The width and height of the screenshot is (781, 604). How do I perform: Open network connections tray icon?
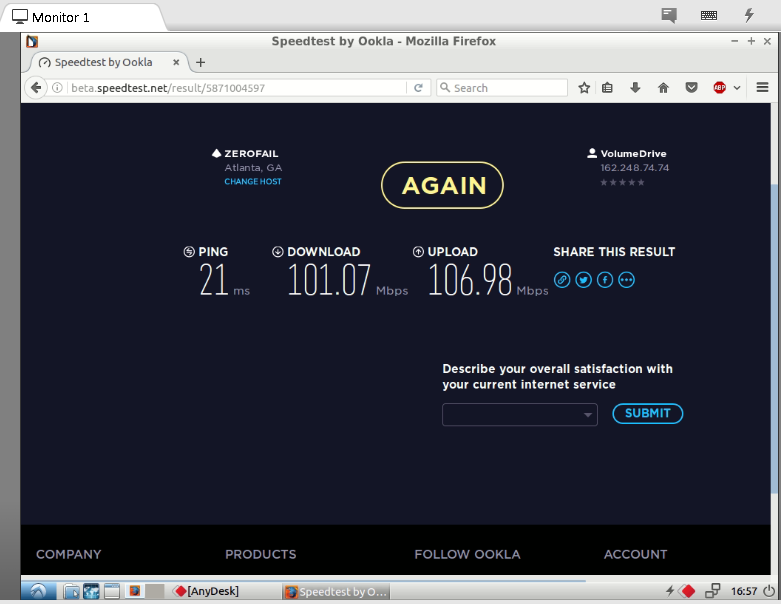[713, 591]
